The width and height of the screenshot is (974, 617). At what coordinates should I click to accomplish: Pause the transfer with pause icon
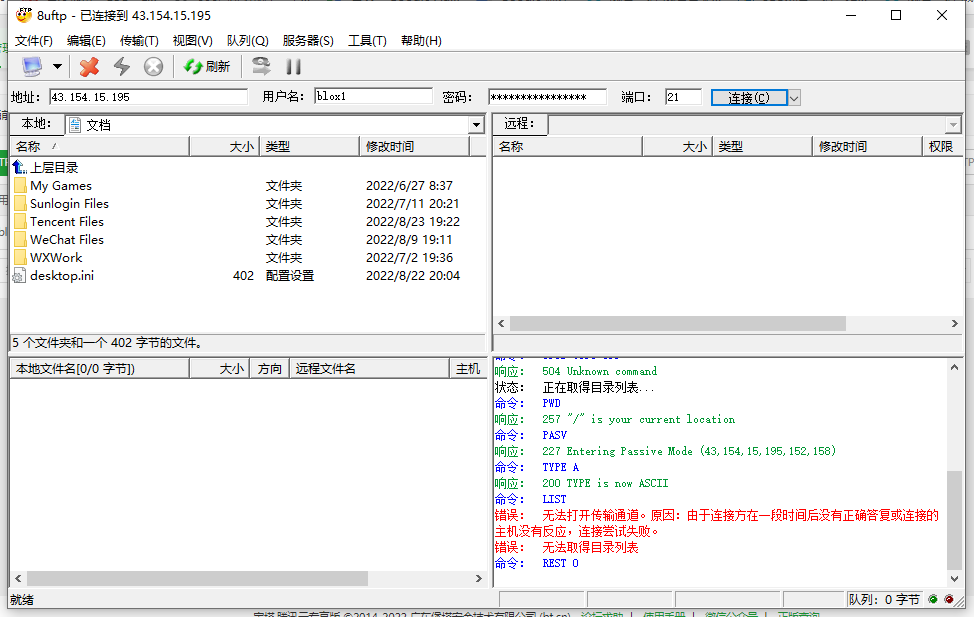click(x=294, y=66)
